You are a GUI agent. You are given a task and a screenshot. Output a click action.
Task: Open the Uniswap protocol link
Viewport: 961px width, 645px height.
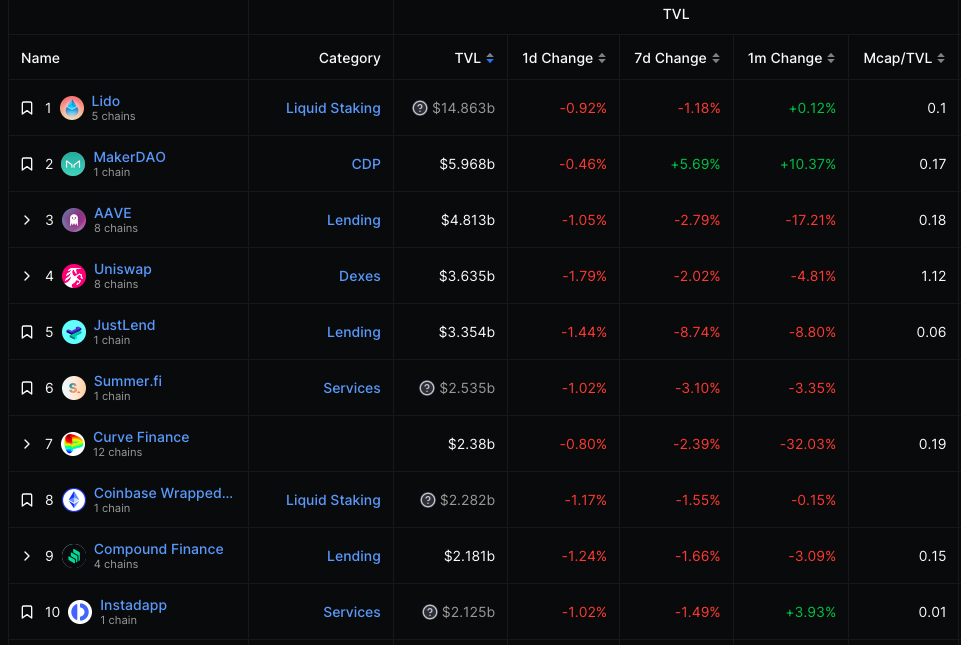(123, 269)
